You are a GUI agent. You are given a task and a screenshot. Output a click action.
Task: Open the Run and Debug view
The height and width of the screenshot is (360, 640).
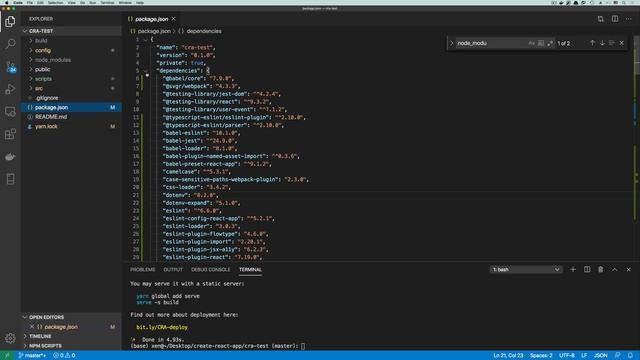tap(10, 89)
